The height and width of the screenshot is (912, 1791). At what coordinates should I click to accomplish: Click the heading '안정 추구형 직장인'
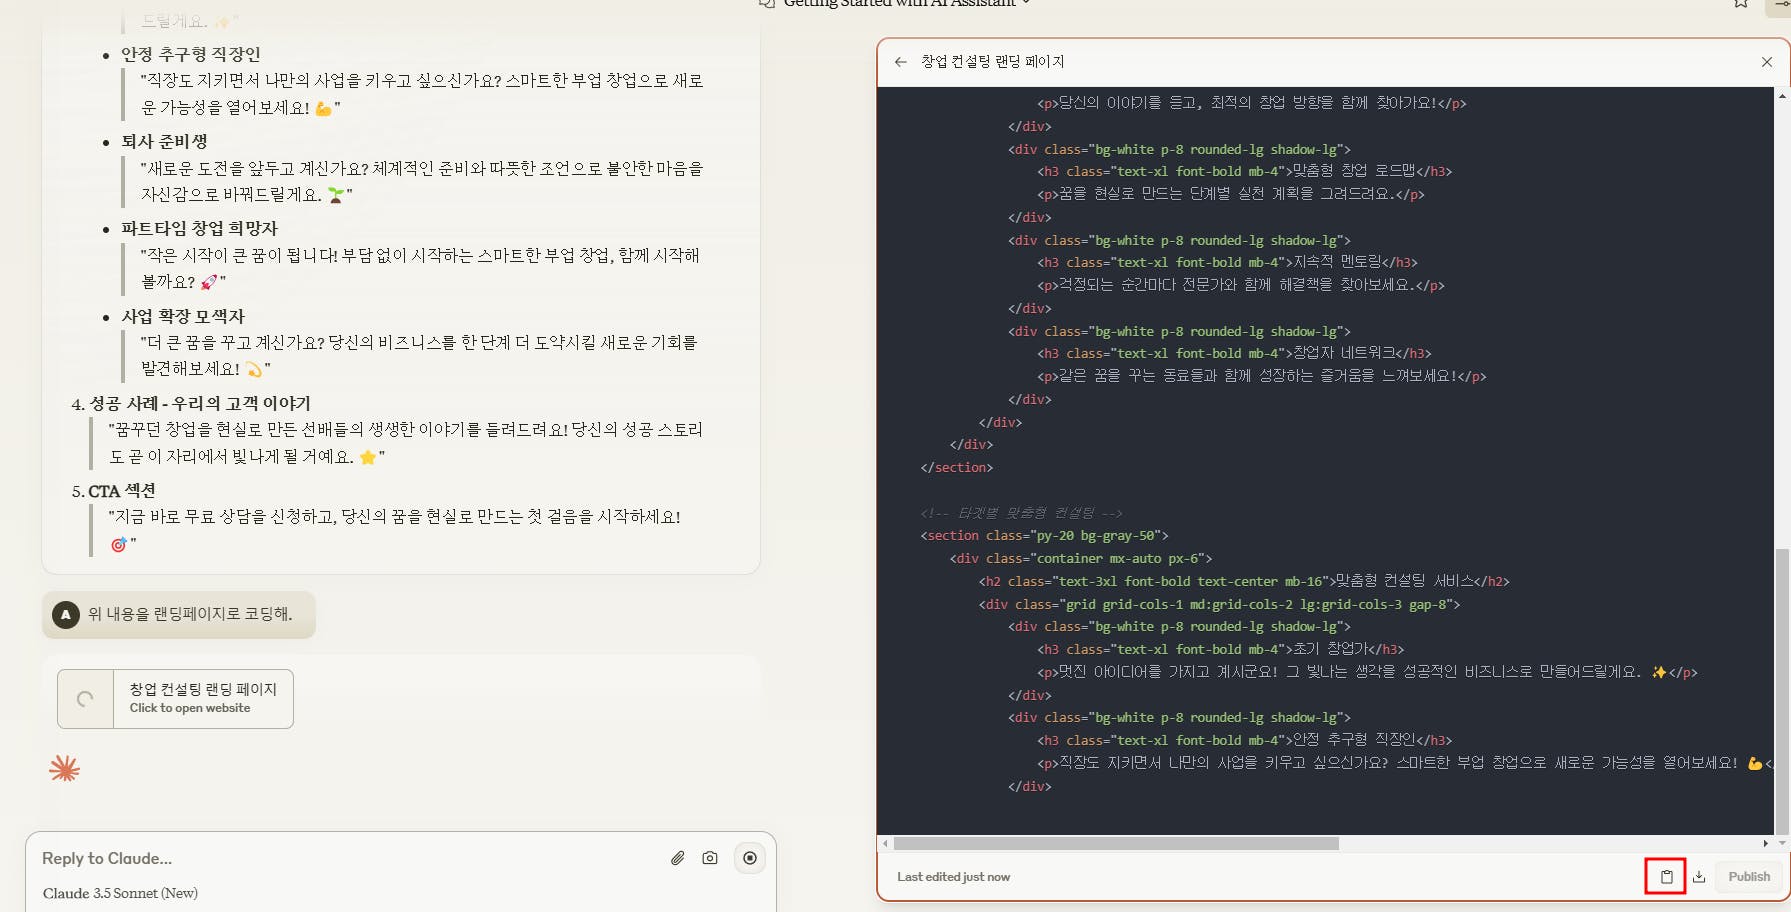click(x=190, y=54)
